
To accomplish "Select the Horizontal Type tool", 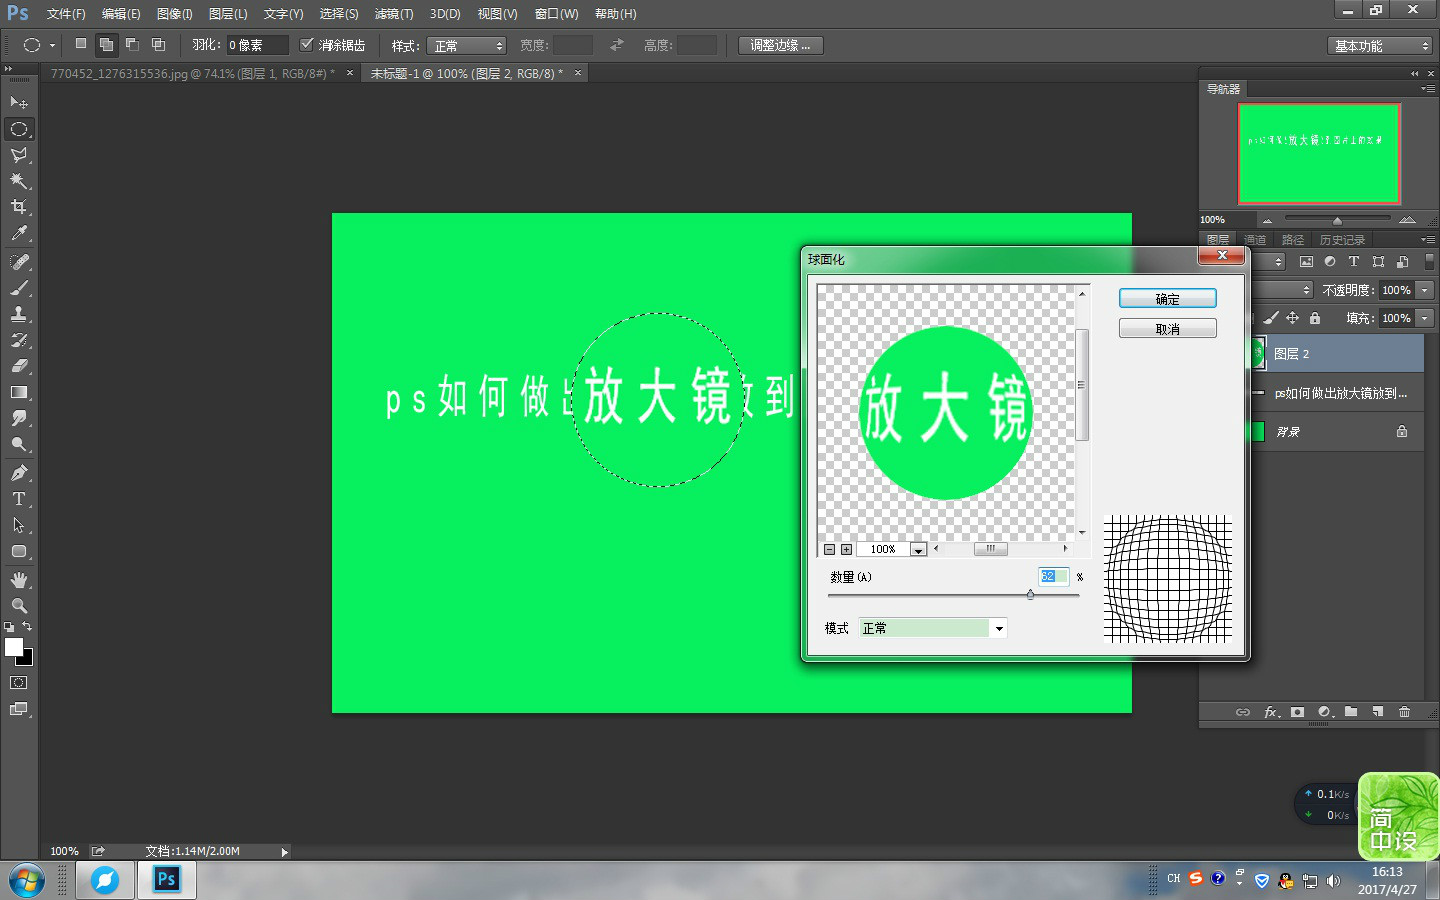I will (x=19, y=499).
